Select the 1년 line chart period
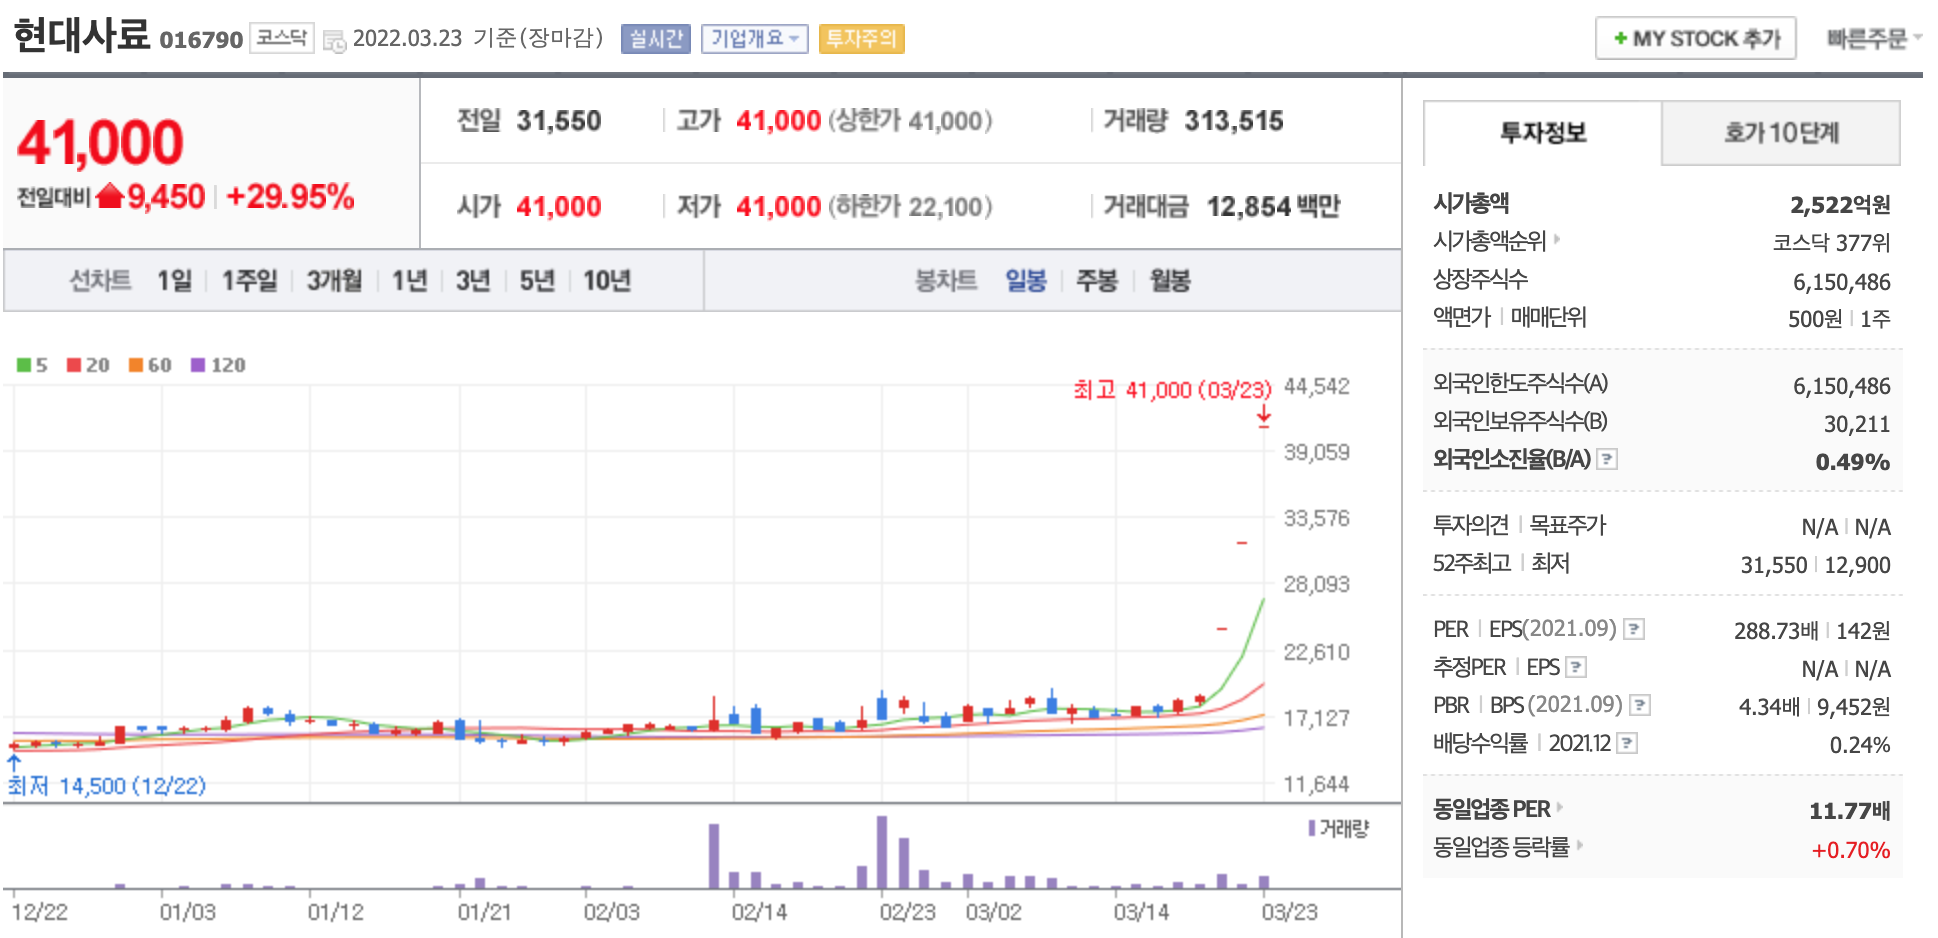 [x=409, y=280]
